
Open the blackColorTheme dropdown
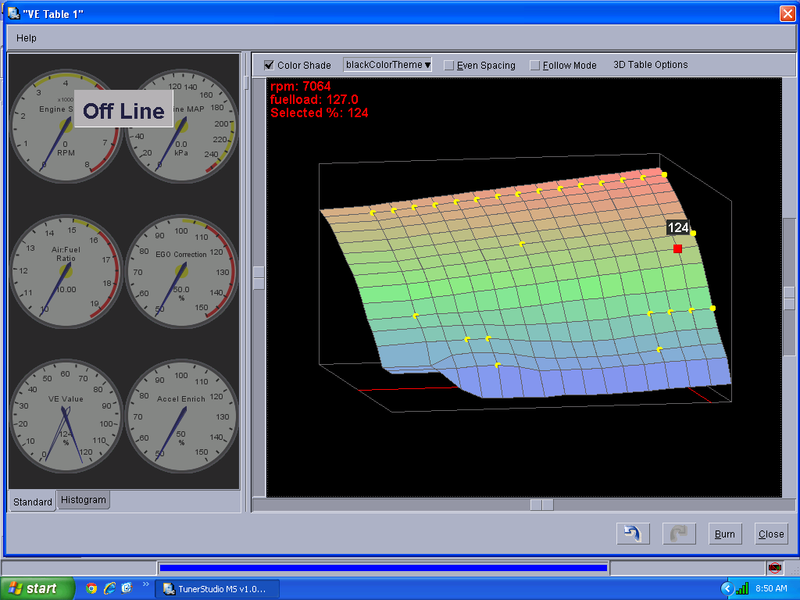(x=388, y=65)
